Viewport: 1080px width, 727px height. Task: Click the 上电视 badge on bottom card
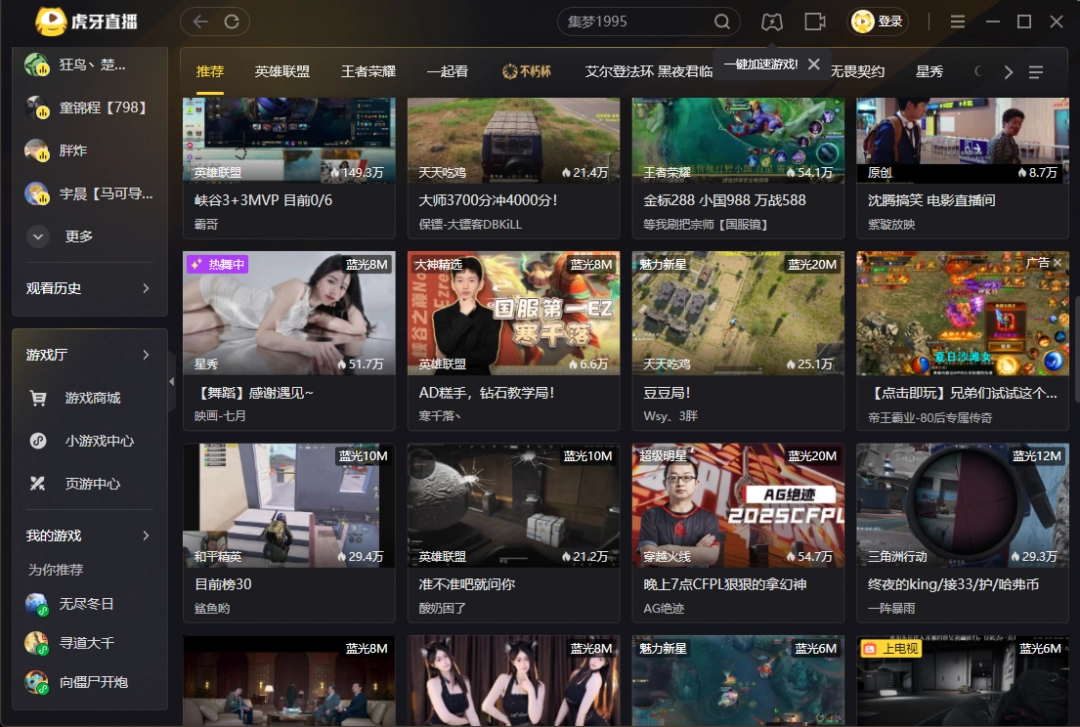[891, 648]
